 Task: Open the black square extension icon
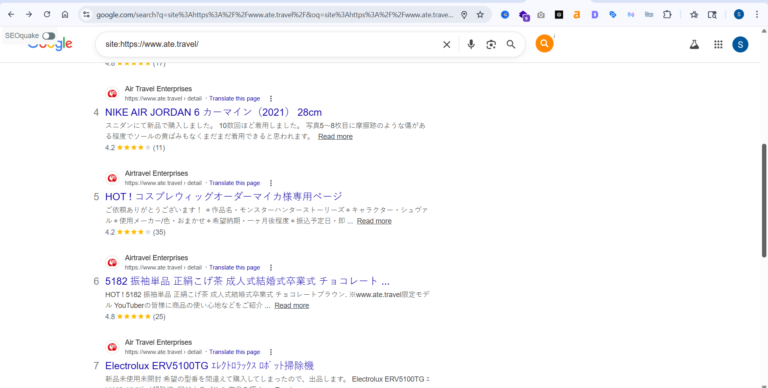[x=559, y=15]
